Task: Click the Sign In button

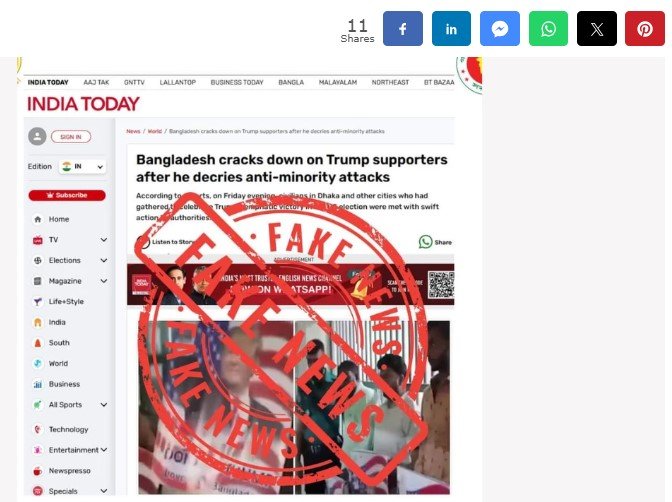Action: (71, 137)
